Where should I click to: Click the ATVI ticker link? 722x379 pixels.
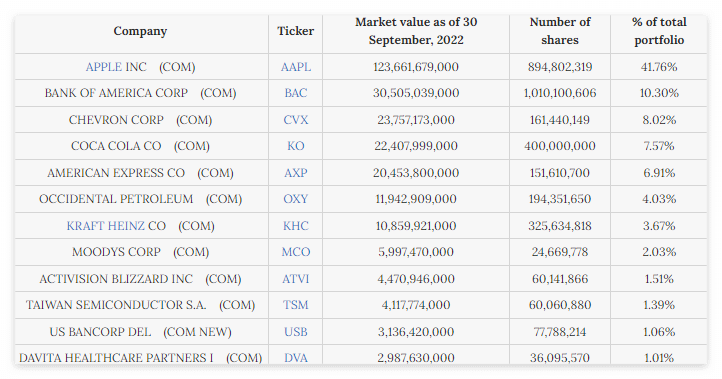(296, 279)
